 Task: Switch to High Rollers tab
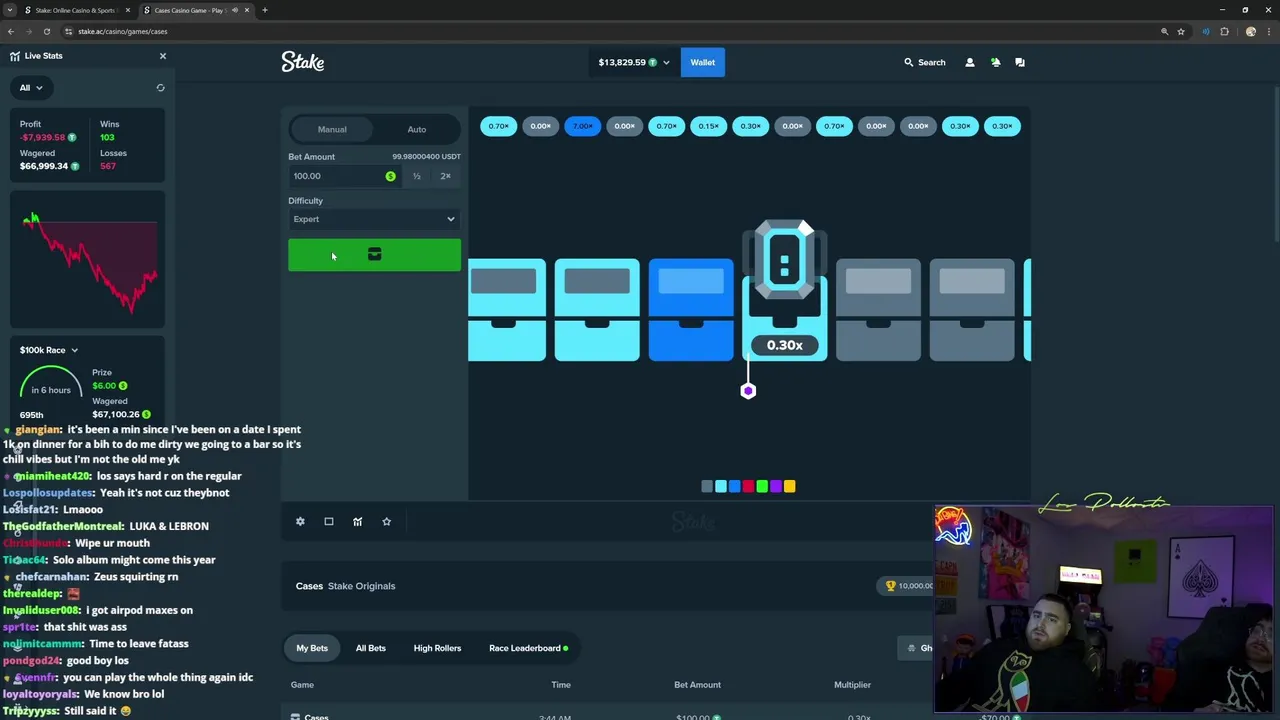point(437,648)
